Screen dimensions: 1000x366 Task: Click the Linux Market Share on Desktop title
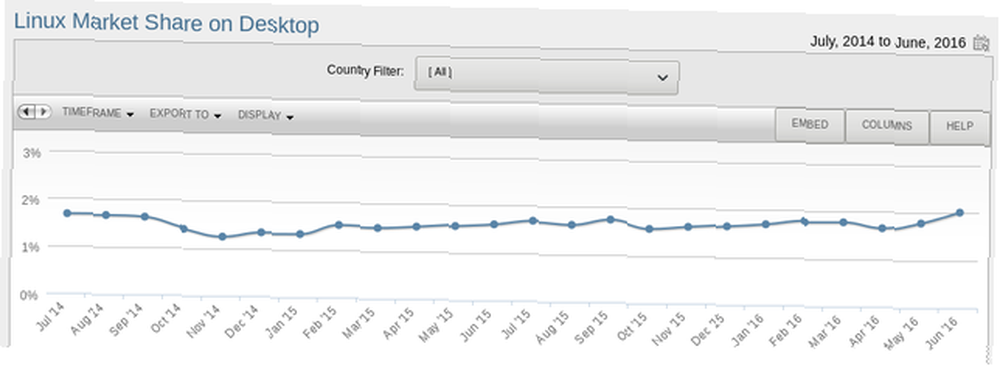(166, 24)
